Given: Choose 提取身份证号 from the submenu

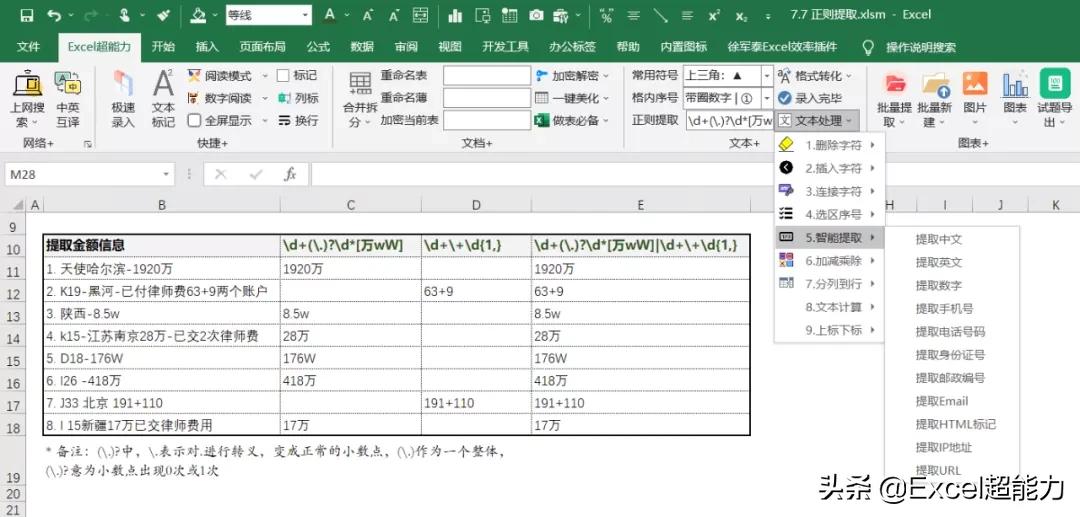Looking at the screenshot, I should coord(952,355).
